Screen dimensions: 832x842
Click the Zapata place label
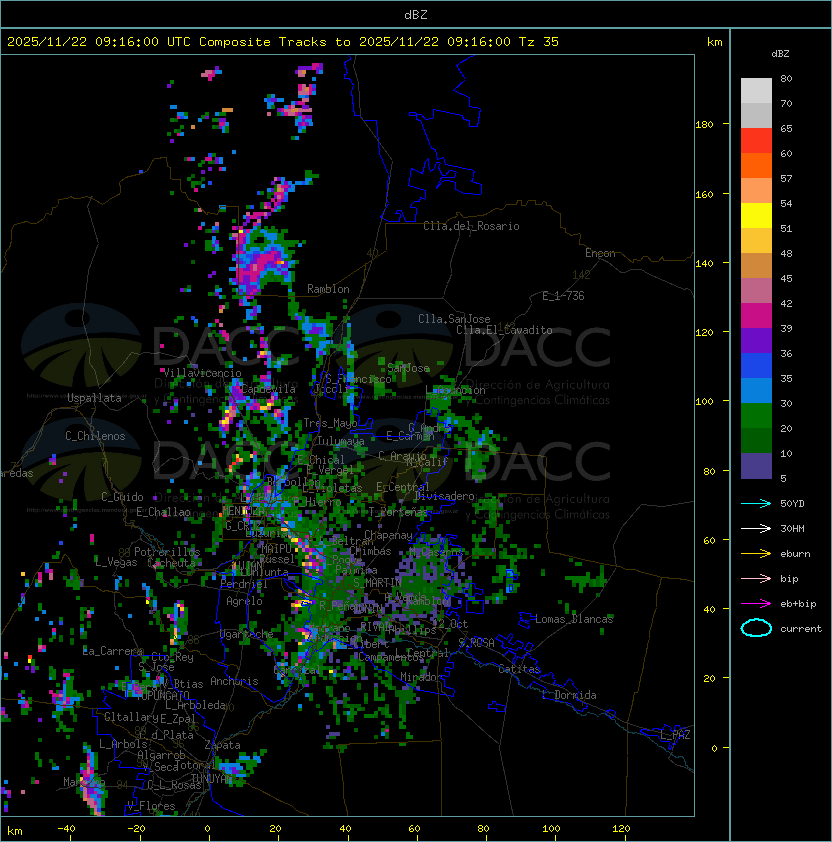(x=222, y=745)
